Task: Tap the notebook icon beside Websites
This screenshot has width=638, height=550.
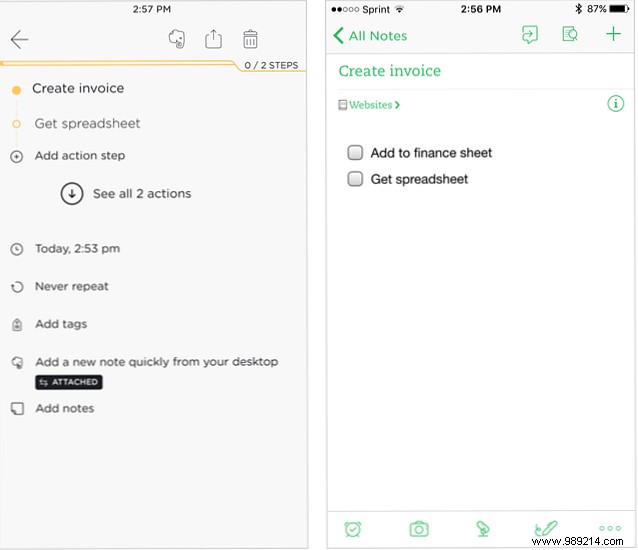Action: coord(343,105)
